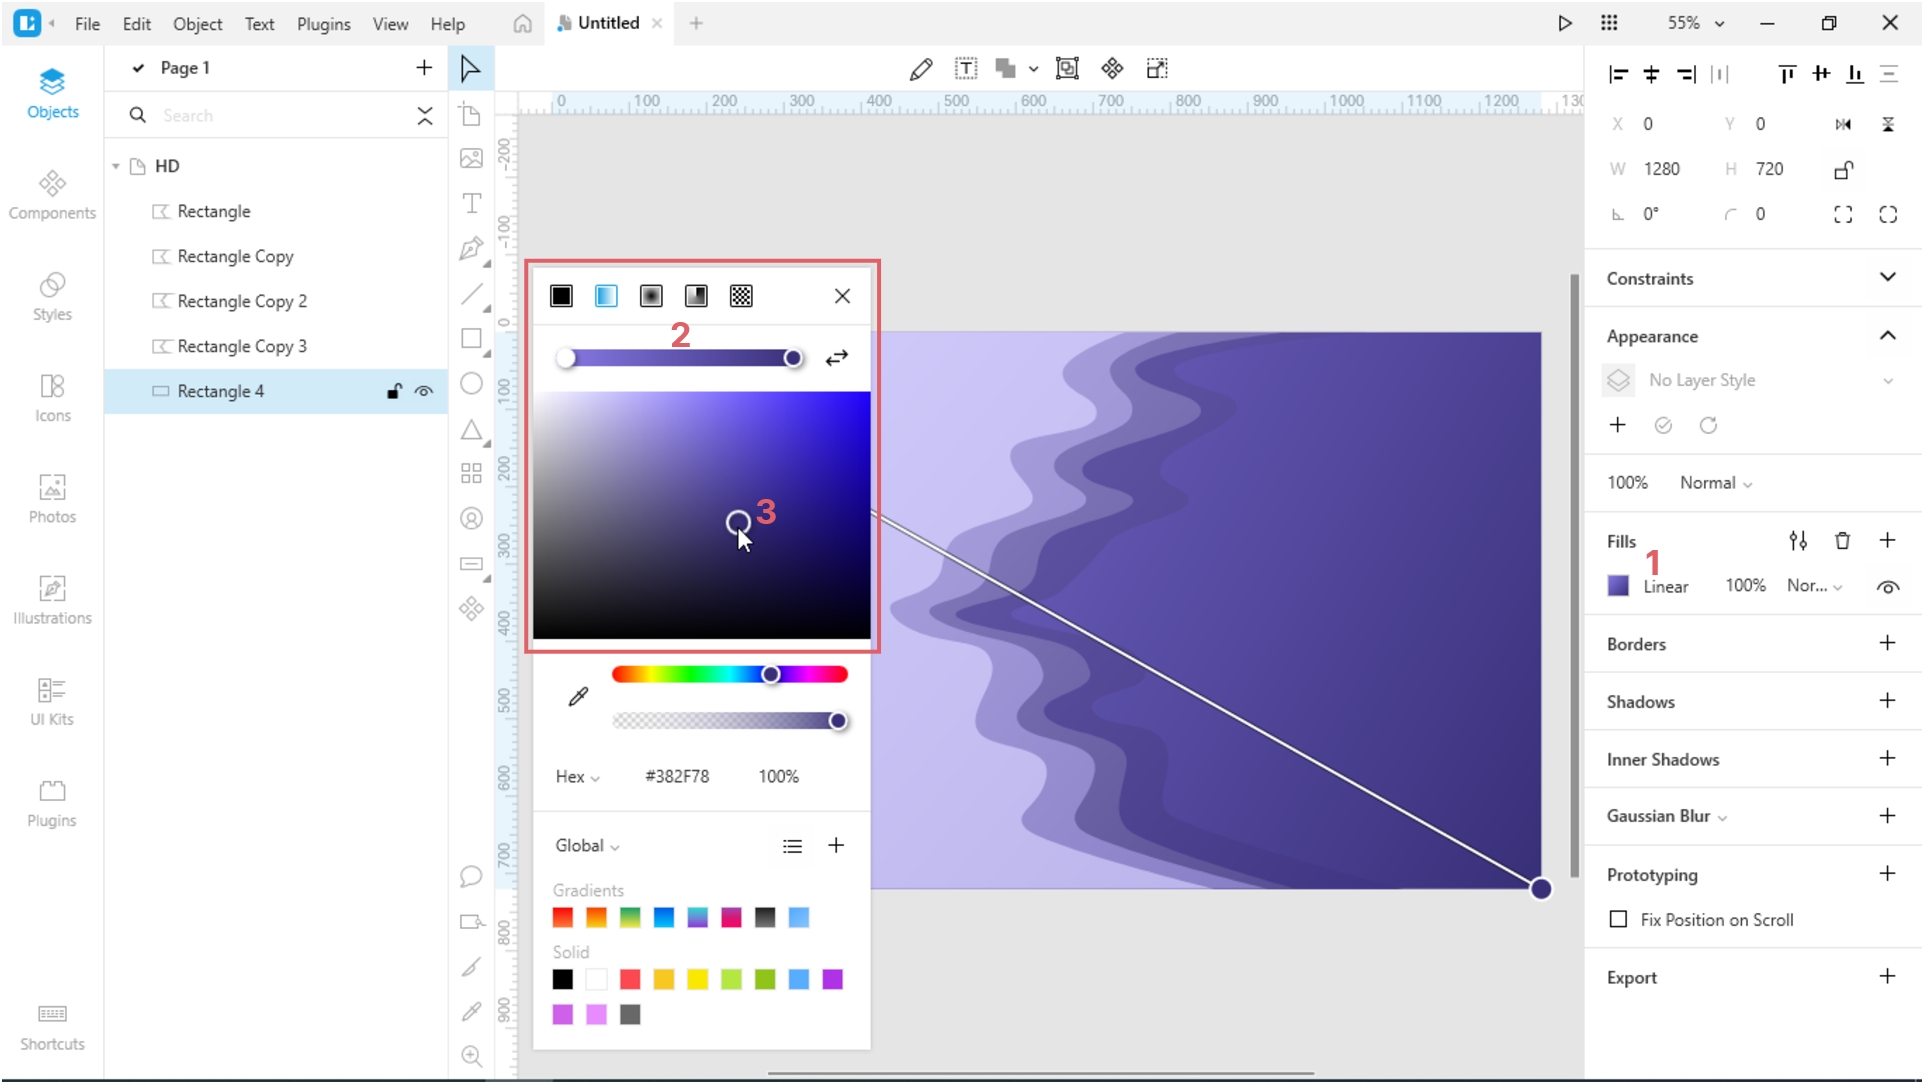Add a new border
1924x1084 pixels.
pyautogui.click(x=1888, y=643)
